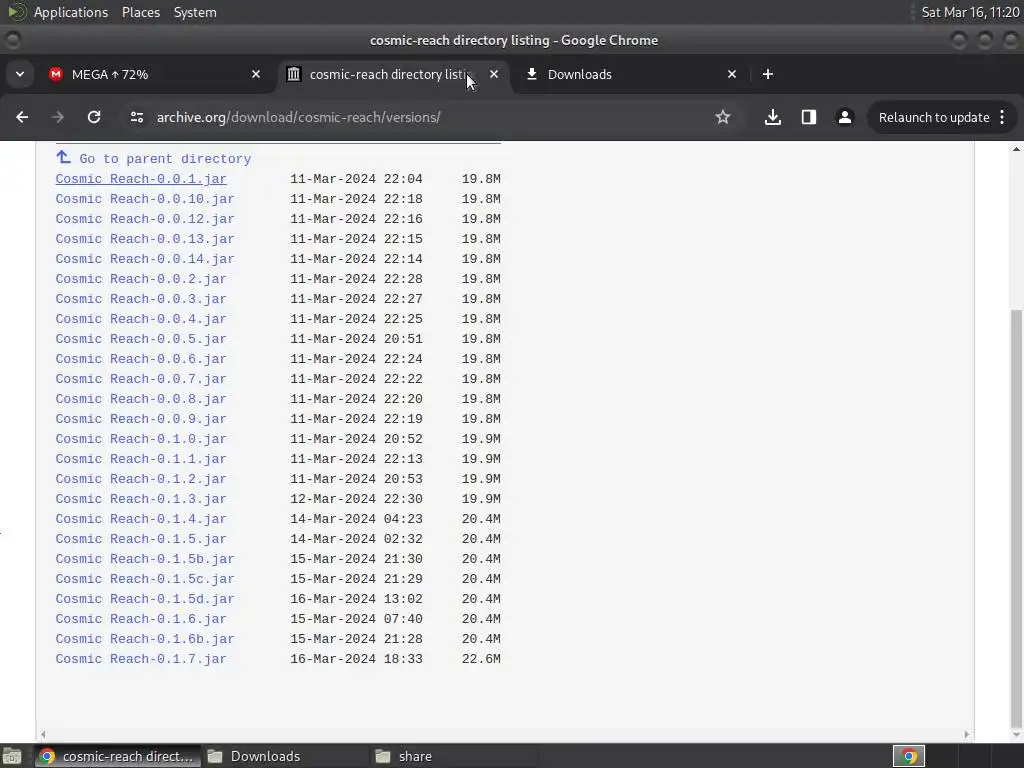Image resolution: width=1024 pixels, height=768 pixels.
Task: Bookmark this page with the star icon
Action: 722,117
